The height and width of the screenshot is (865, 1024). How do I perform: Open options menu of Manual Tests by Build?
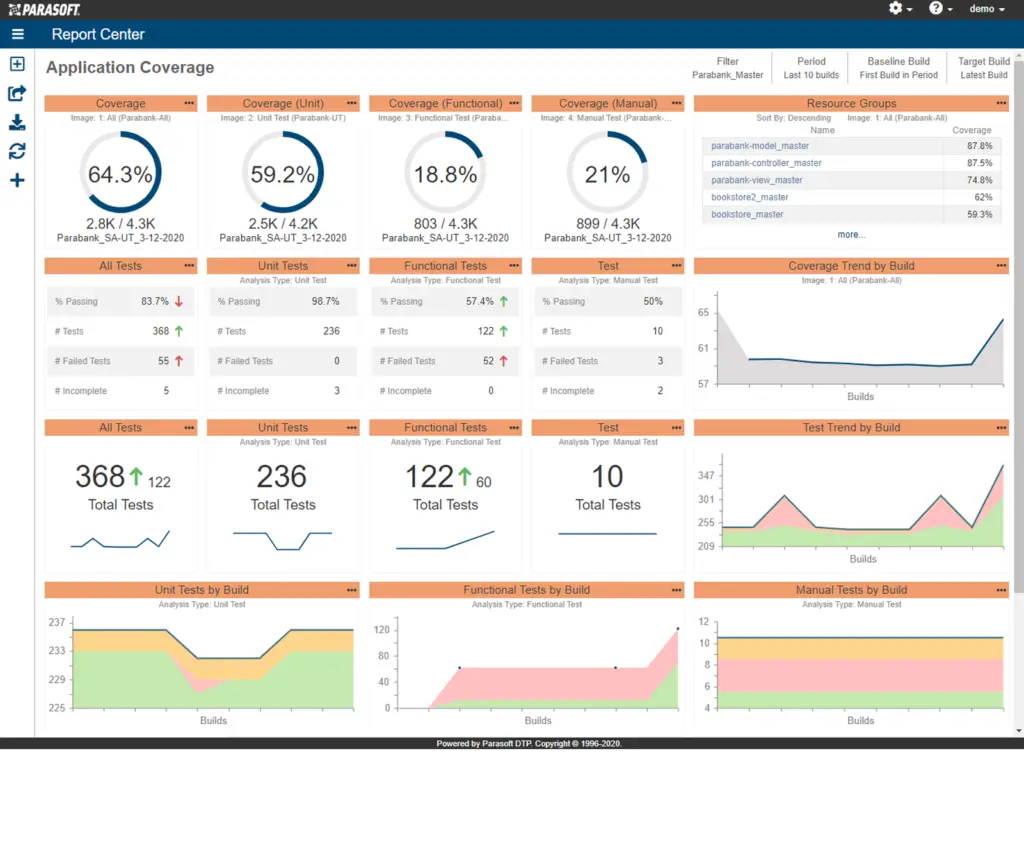coord(1000,590)
